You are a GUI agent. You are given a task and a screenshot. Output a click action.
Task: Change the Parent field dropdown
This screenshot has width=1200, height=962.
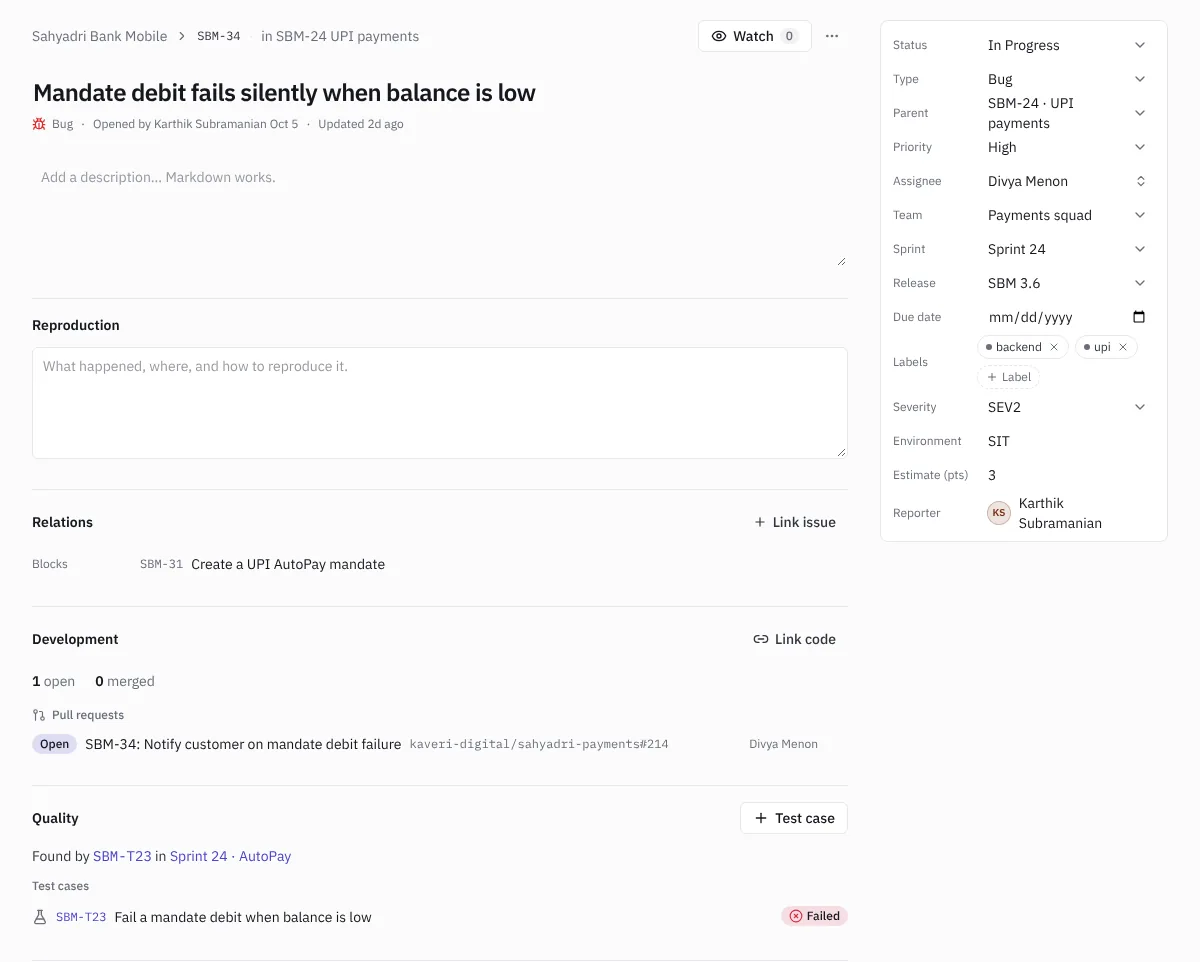(1067, 113)
